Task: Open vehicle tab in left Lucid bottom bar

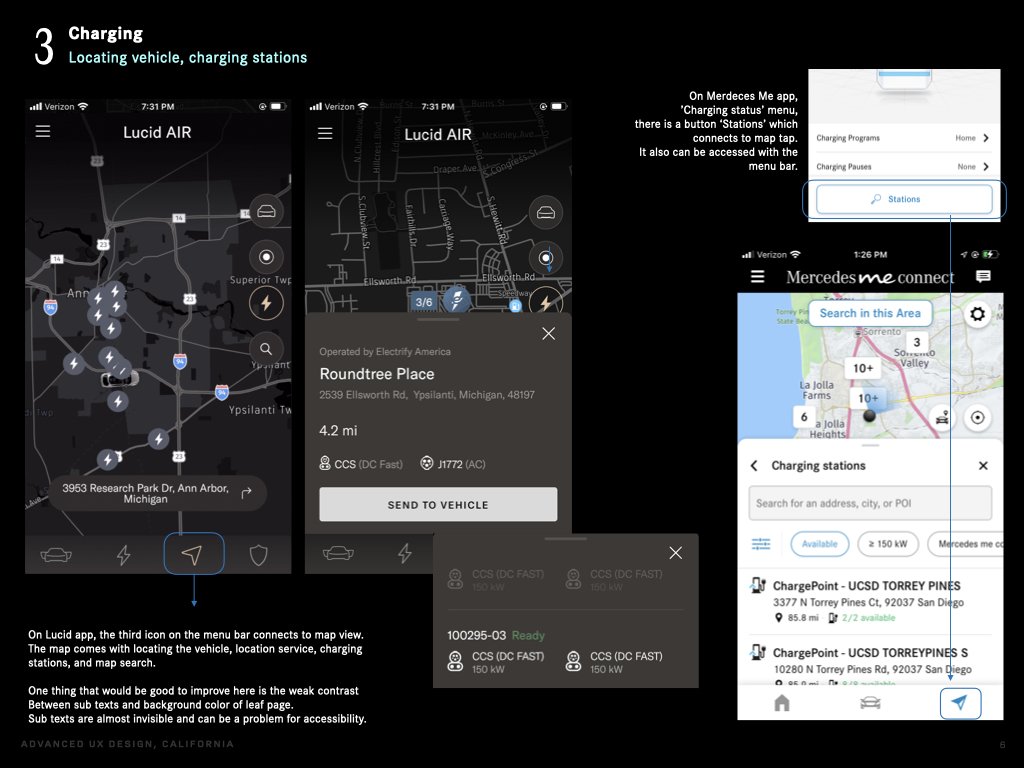Action: click(x=56, y=555)
